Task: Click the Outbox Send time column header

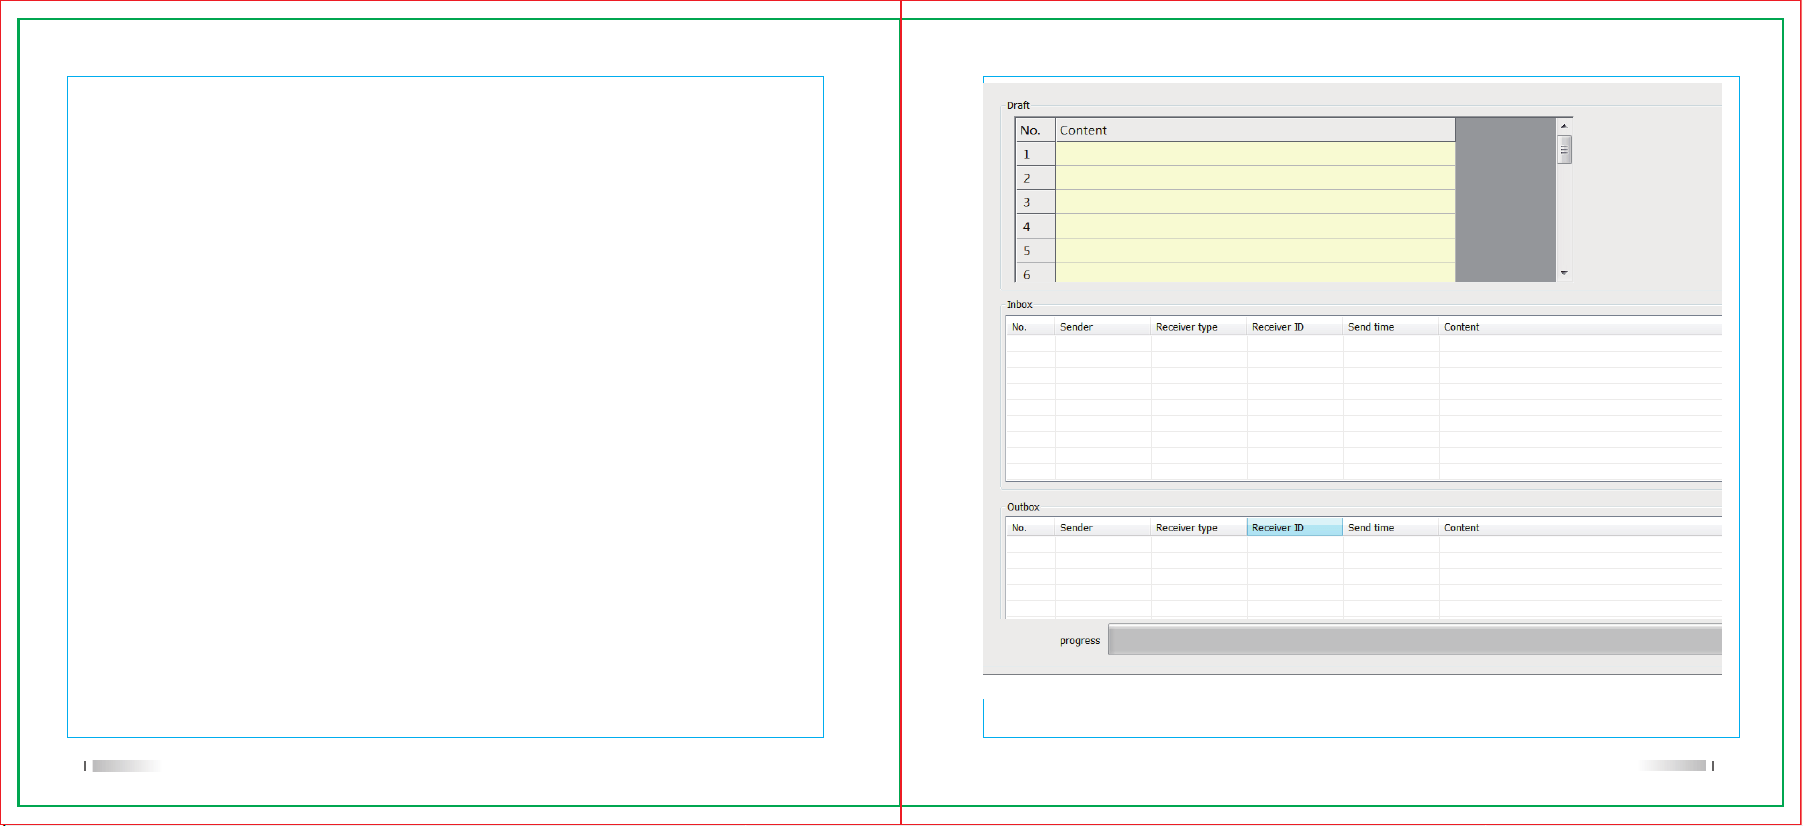Action: point(1391,527)
